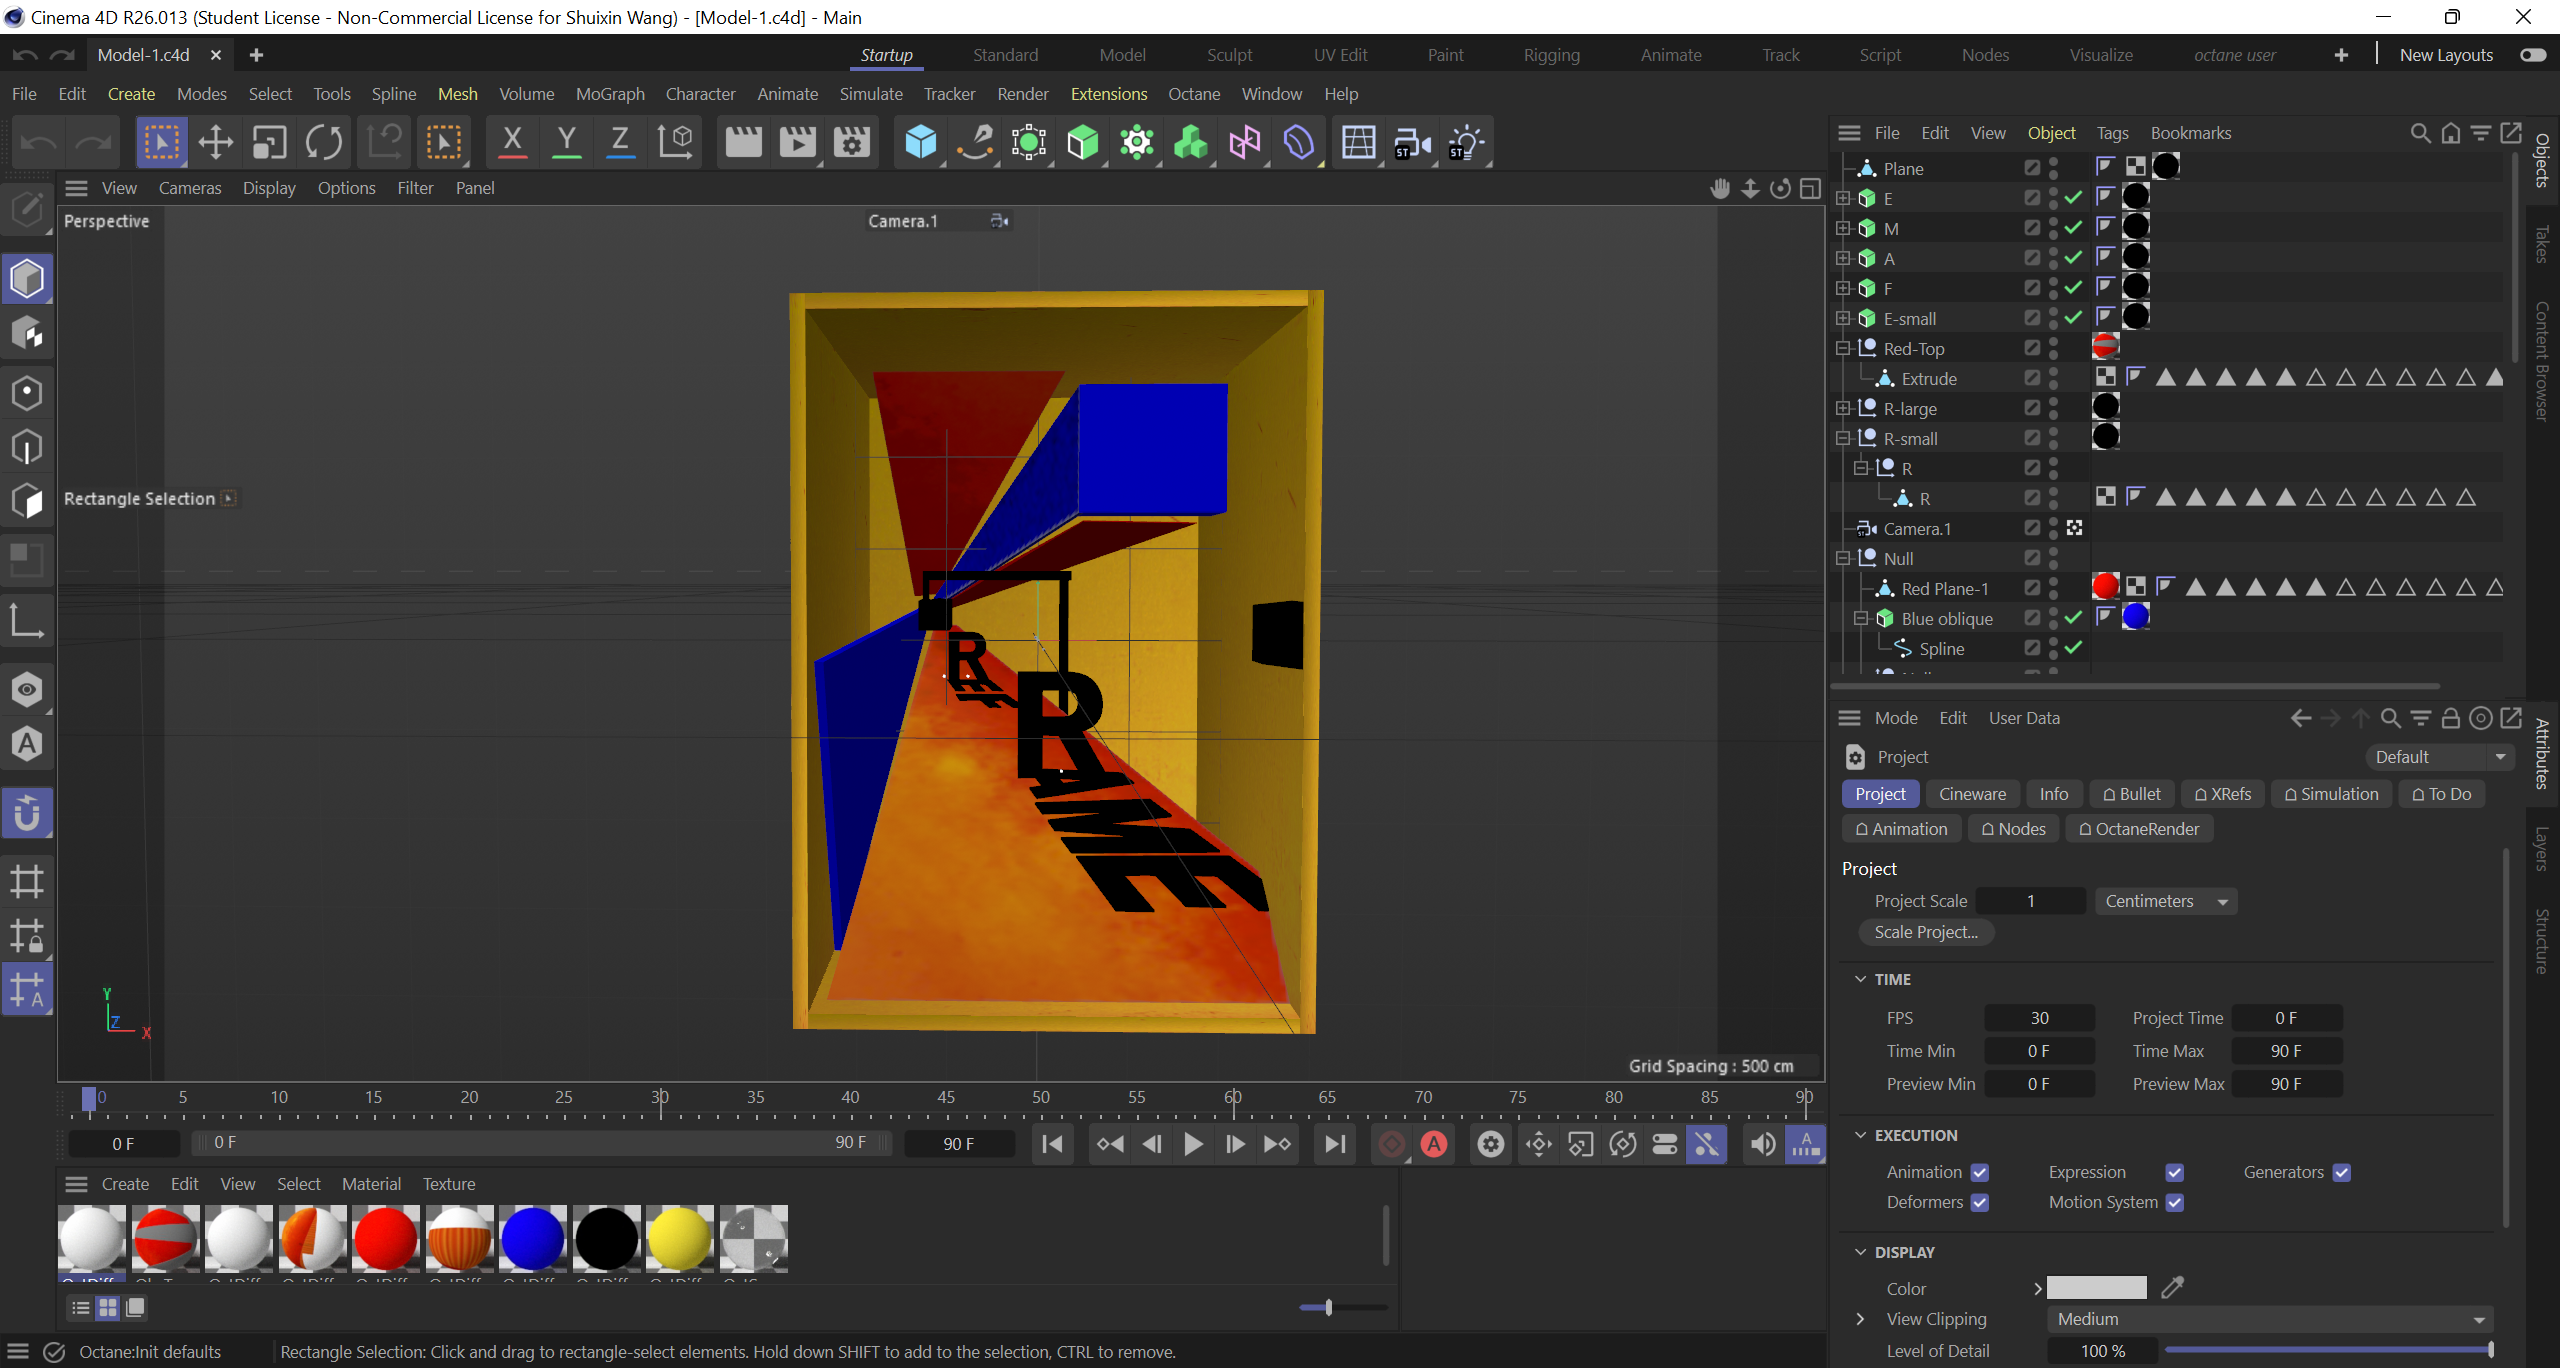
Task: Switch to the UV Edit layout tab
Action: [x=1340, y=55]
